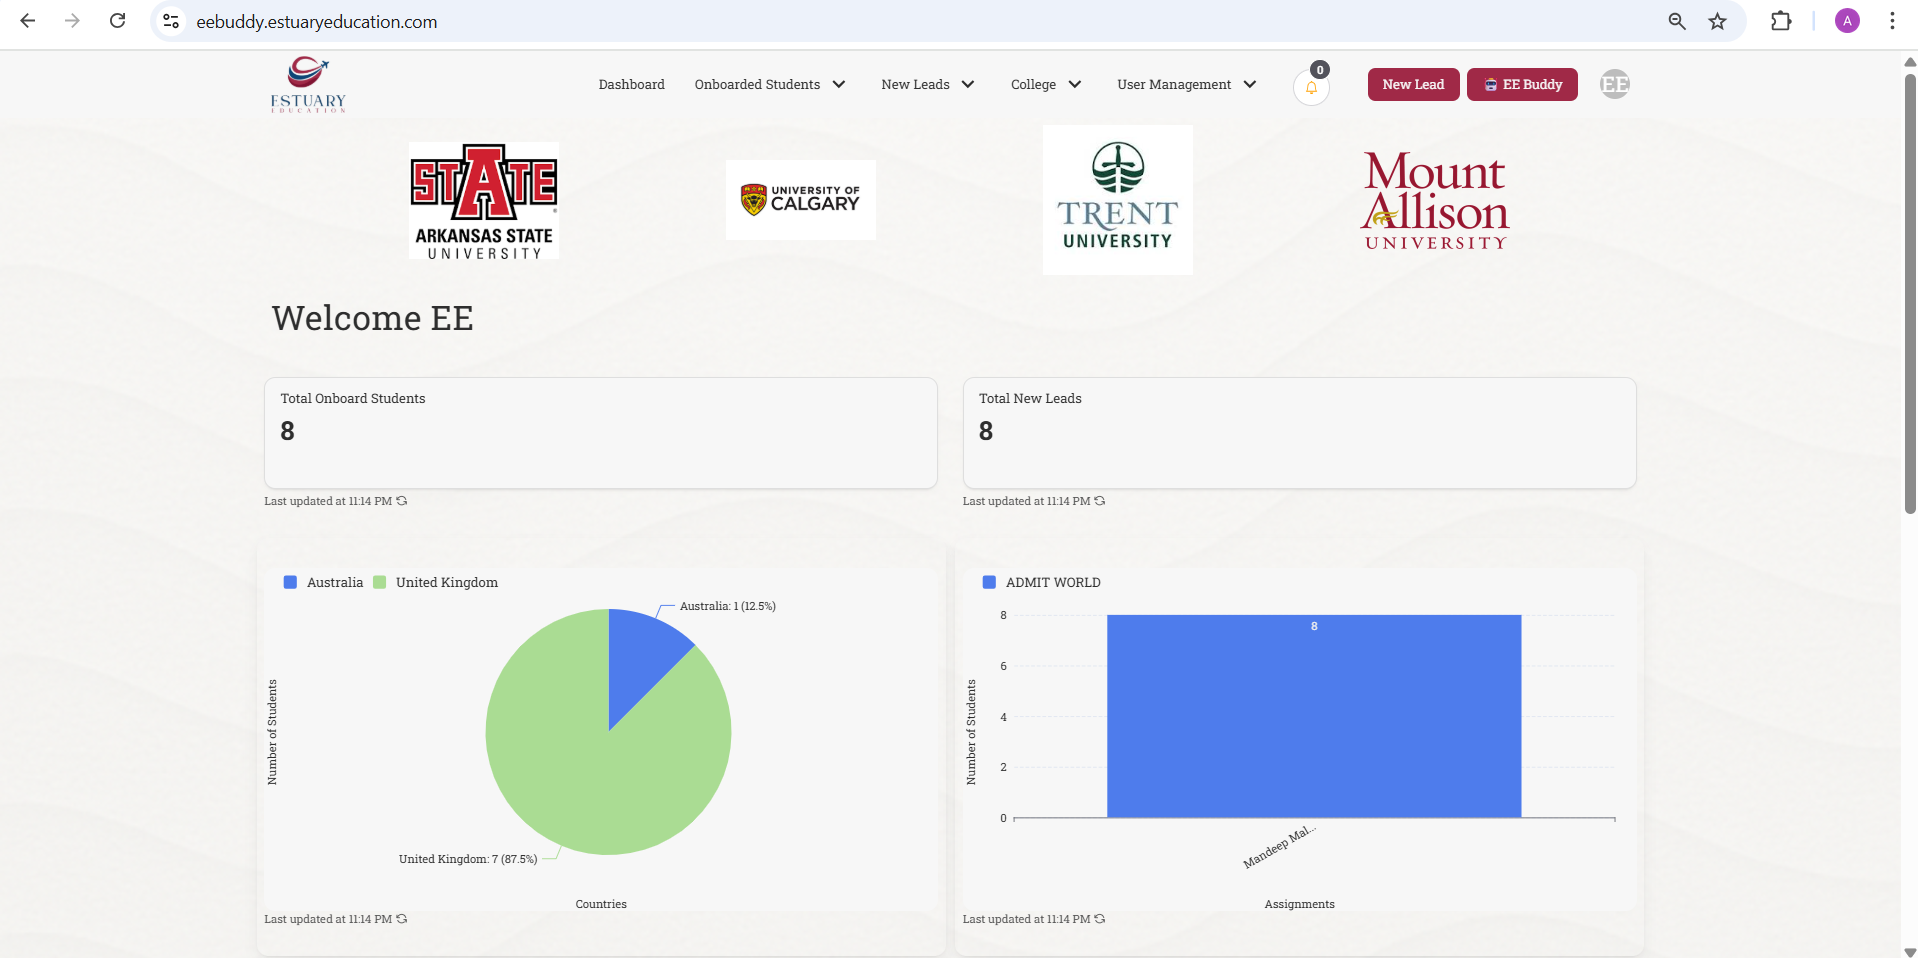Click the 'Mandeep Mal...' axis label
Screen dimensions: 1918x958
tap(1279, 847)
